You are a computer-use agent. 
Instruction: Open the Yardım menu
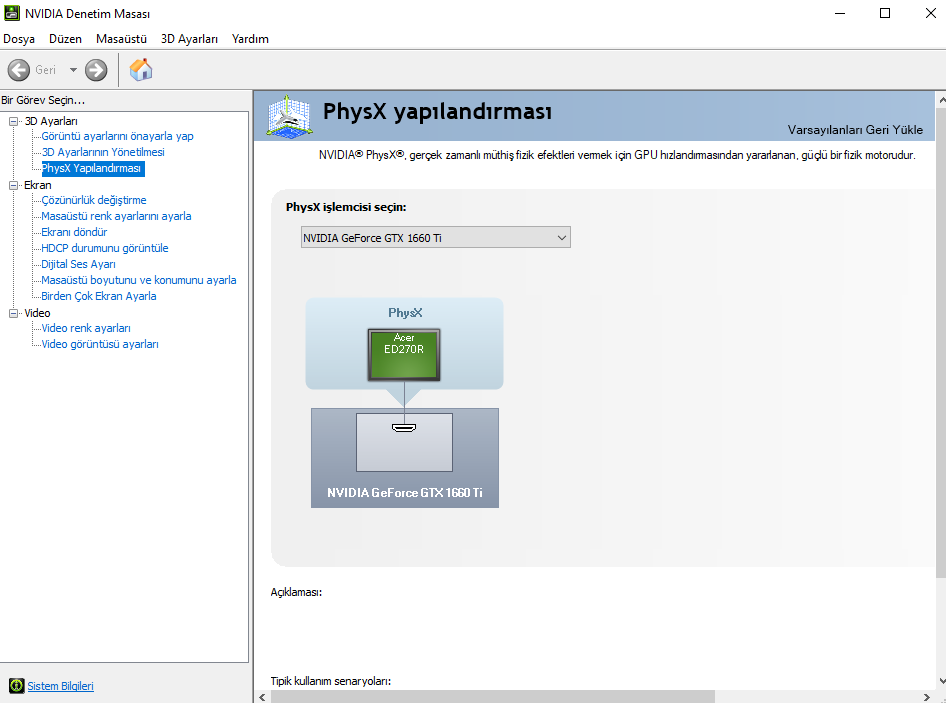(x=250, y=39)
